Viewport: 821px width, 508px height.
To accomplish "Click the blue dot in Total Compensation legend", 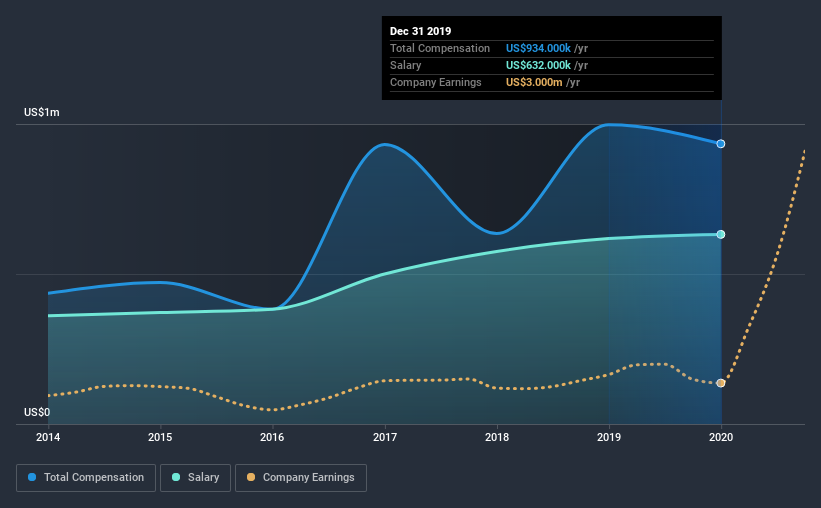I will pos(32,477).
